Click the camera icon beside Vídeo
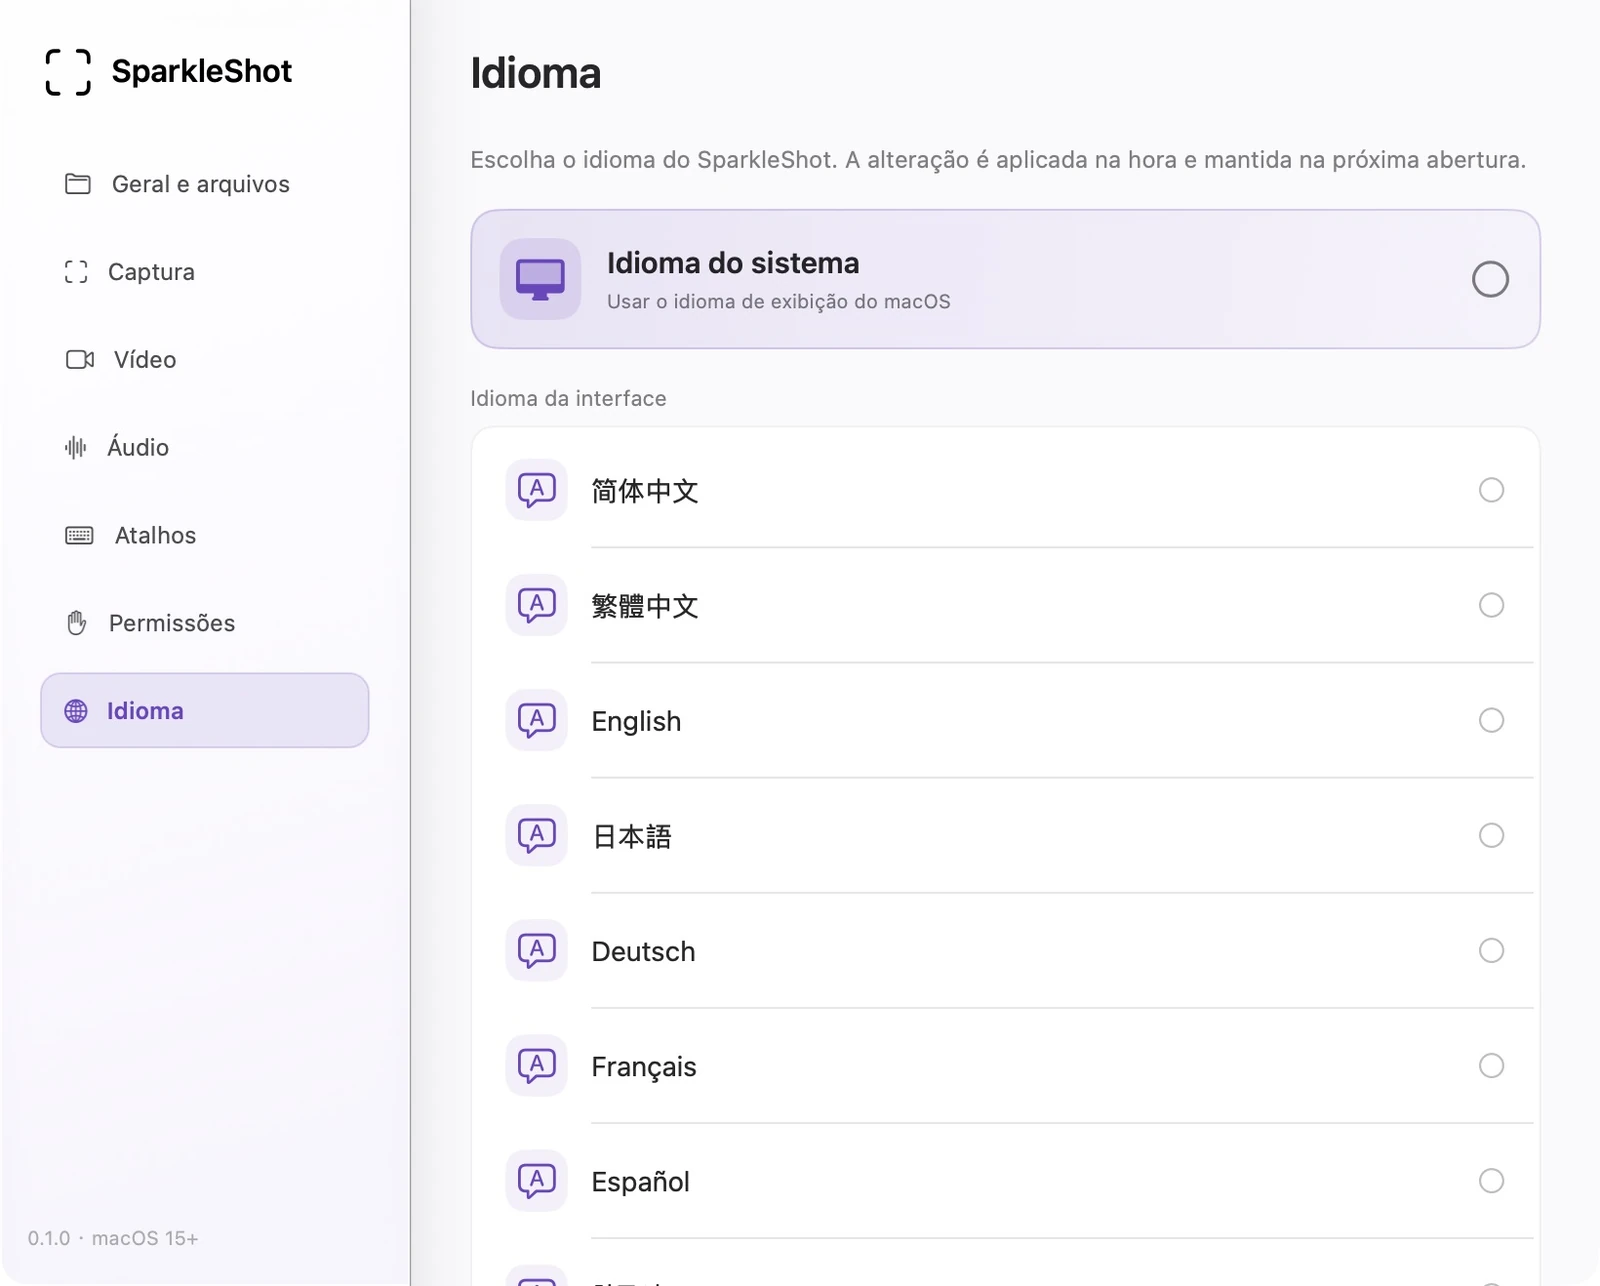The height and width of the screenshot is (1286, 1600). [x=80, y=359]
